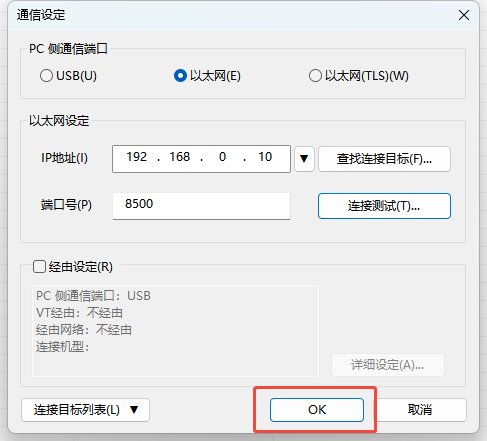Select the 以太网(TLS)(W) radio option
Image resolution: width=487 pixels, height=441 pixels.
(x=359, y=76)
